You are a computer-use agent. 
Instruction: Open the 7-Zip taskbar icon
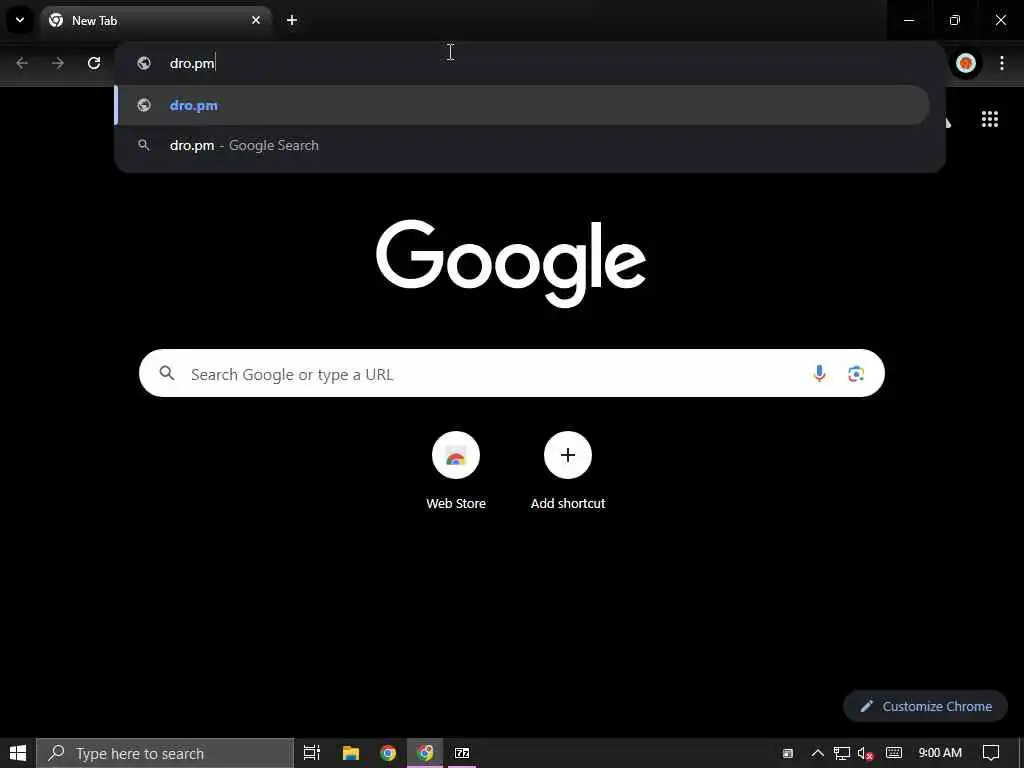click(x=462, y=753)
